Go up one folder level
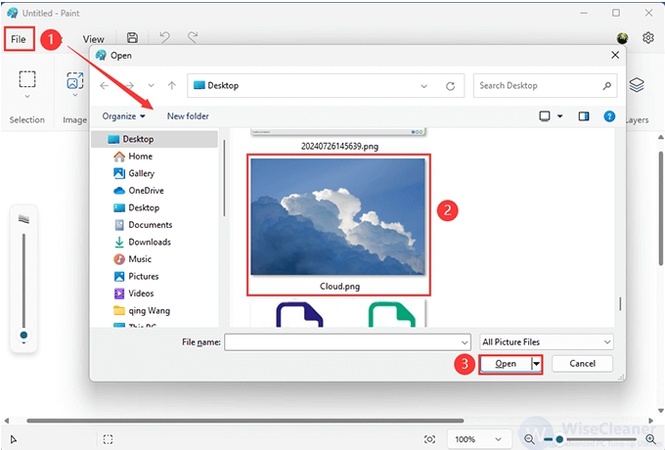The width and height of the screenshot is (665, 450). [172, 86]
